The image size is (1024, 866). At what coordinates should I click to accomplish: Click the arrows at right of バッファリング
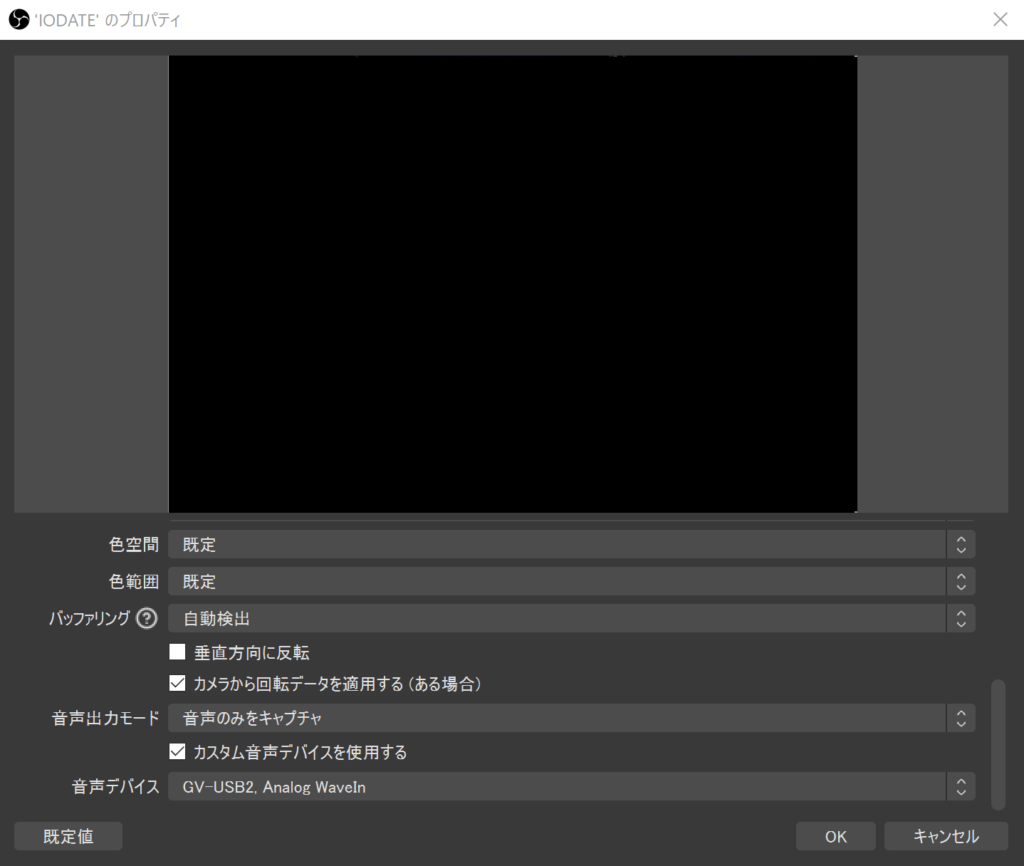click(x=960, y=619)
